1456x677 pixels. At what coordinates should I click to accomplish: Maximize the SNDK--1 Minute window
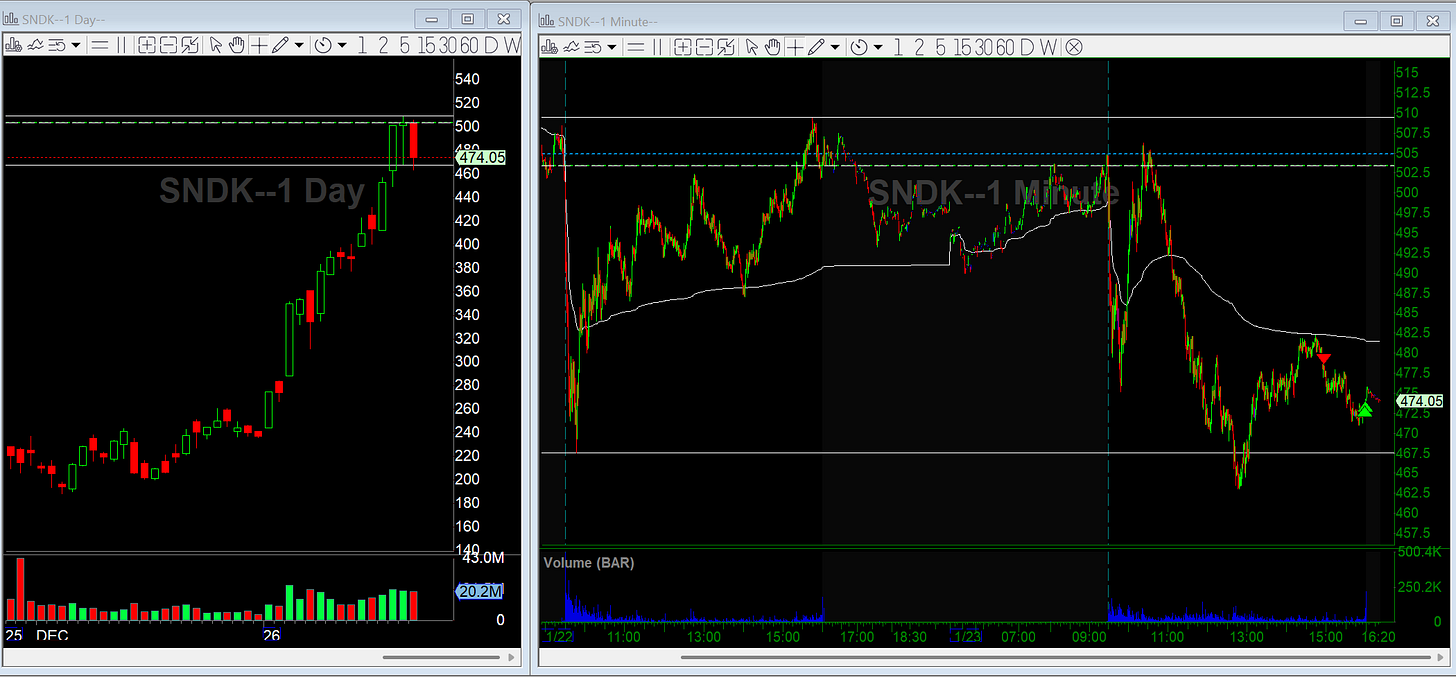pos(1396,20)
